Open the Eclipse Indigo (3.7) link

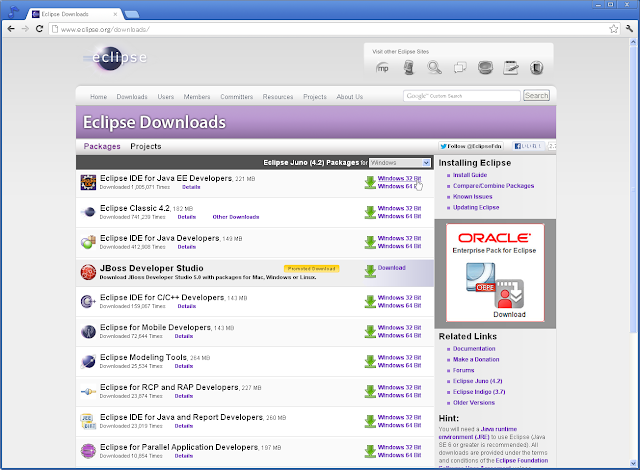479,392
